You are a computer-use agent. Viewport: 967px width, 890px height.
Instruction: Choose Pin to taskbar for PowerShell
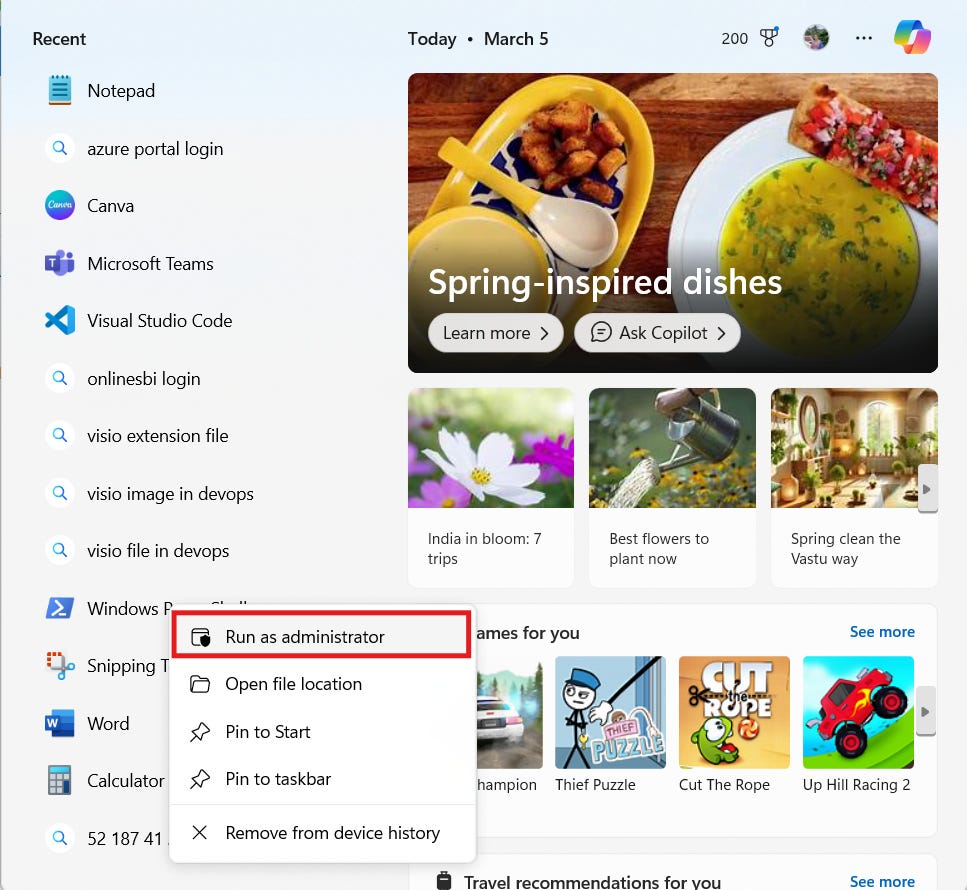278,779
